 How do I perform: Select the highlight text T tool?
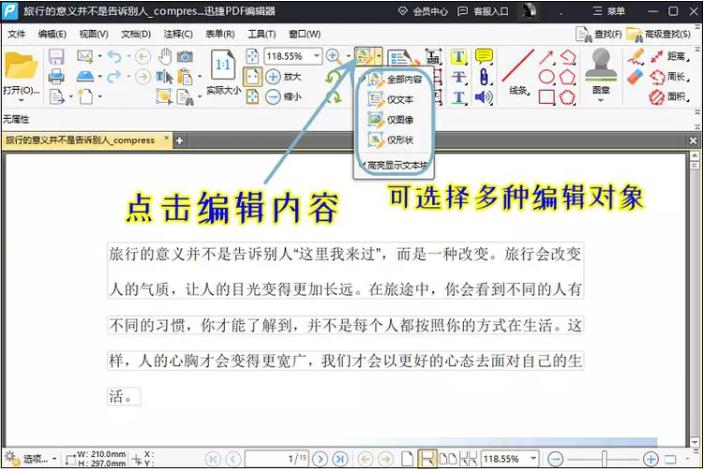tap(458, 57)
